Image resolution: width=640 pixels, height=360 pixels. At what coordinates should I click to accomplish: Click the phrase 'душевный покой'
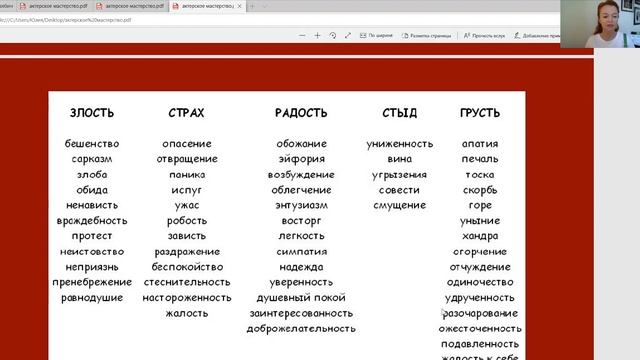(x=301, y=298)
